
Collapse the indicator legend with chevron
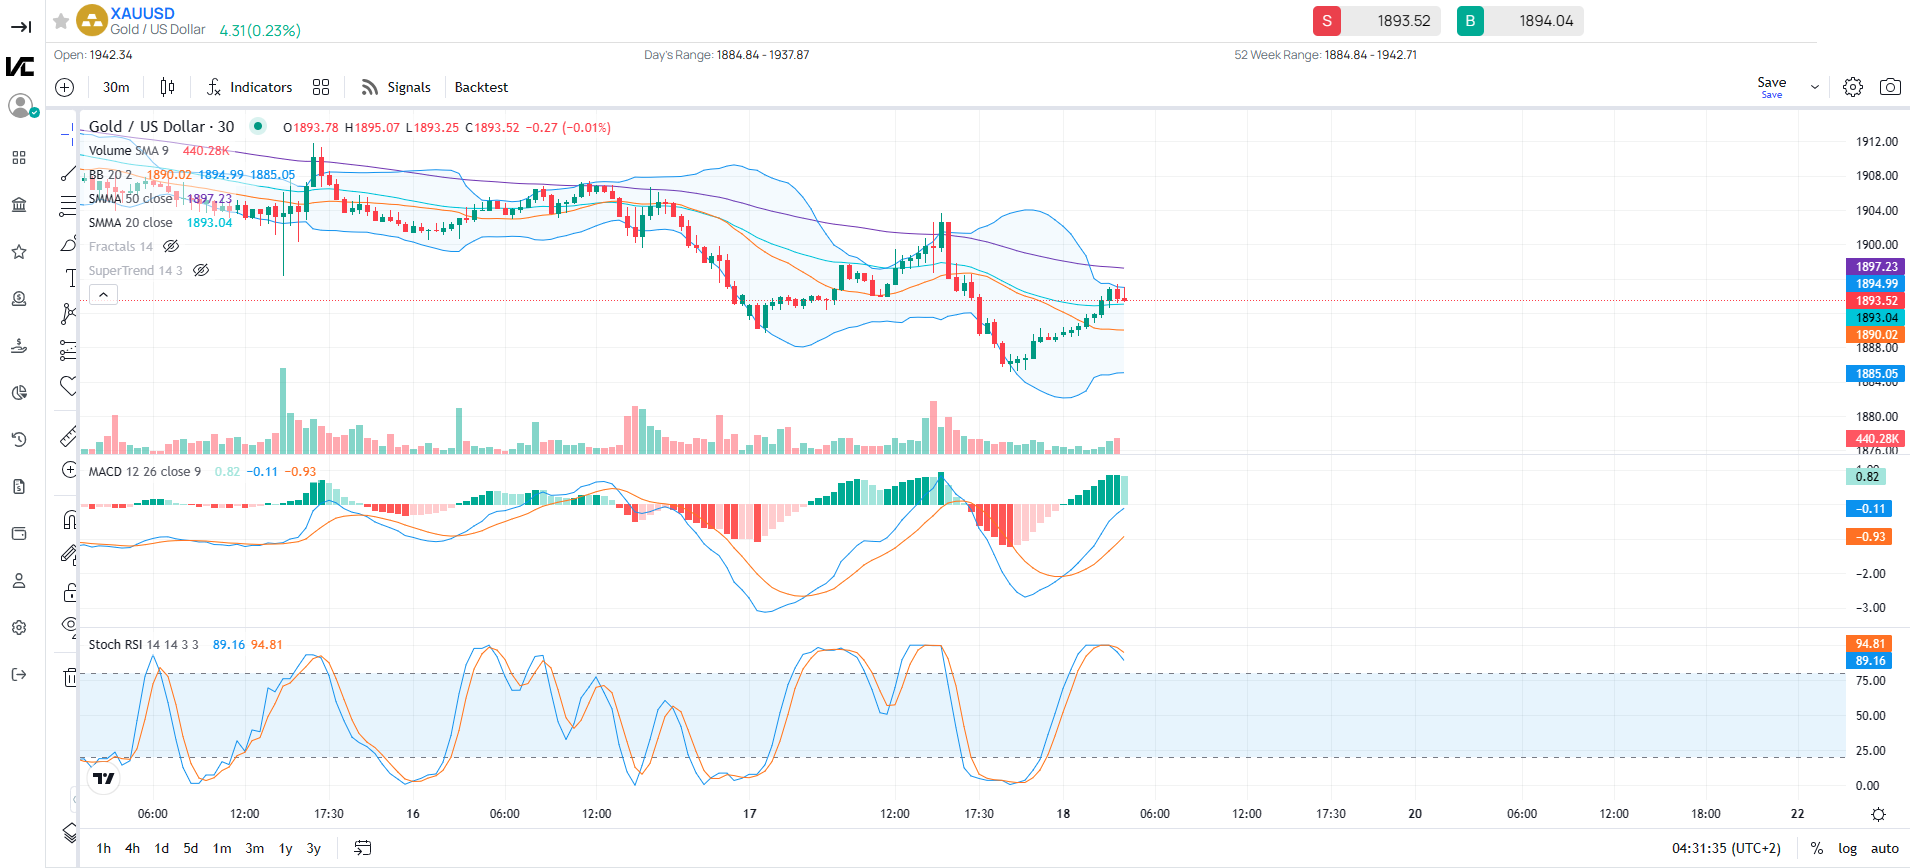(103, 295)
